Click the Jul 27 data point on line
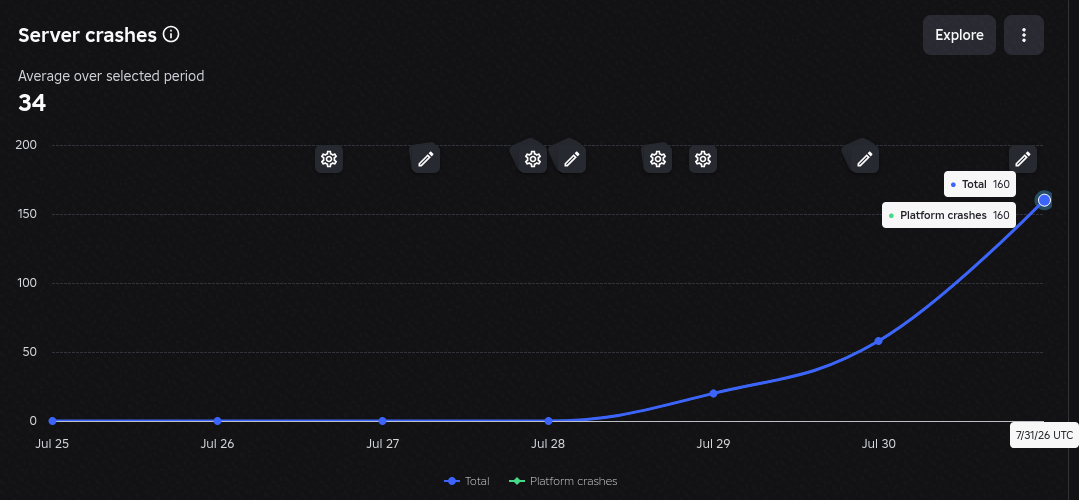Image resolution: width=1079 pixels, height=500 pixels. [383, 421]
